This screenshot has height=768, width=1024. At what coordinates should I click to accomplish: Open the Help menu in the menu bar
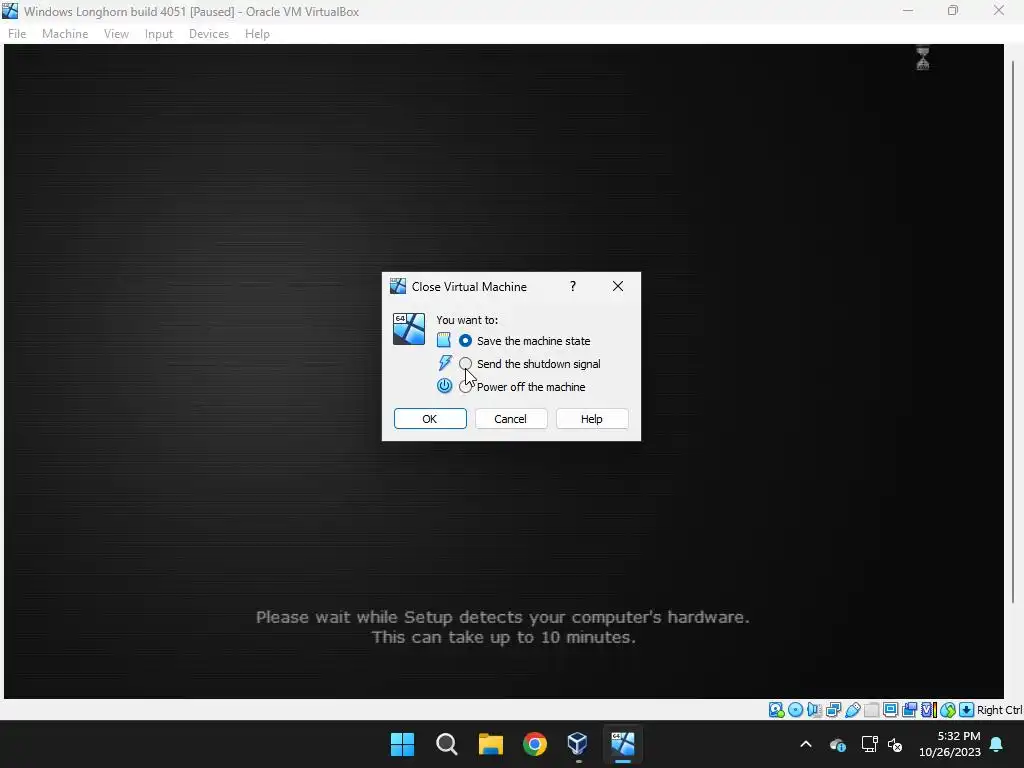(257, 34)
